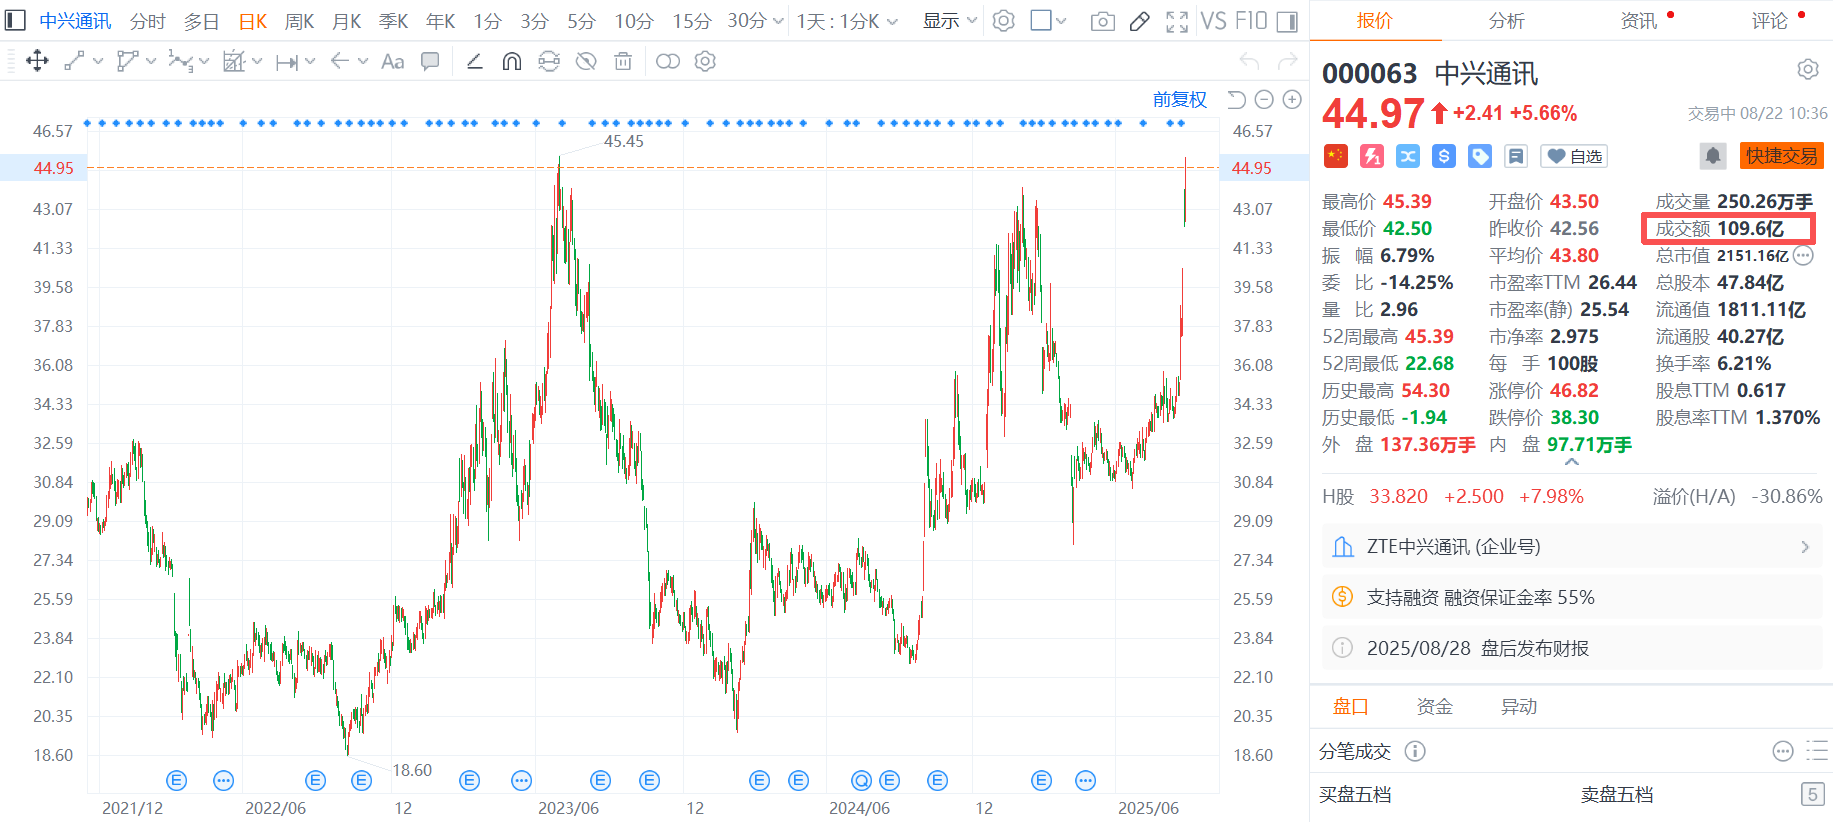The height and width of the screenshot is (822, 1833).
Task: Open F10 company info
Action: pyautogui.click(x=1251, y=21)
